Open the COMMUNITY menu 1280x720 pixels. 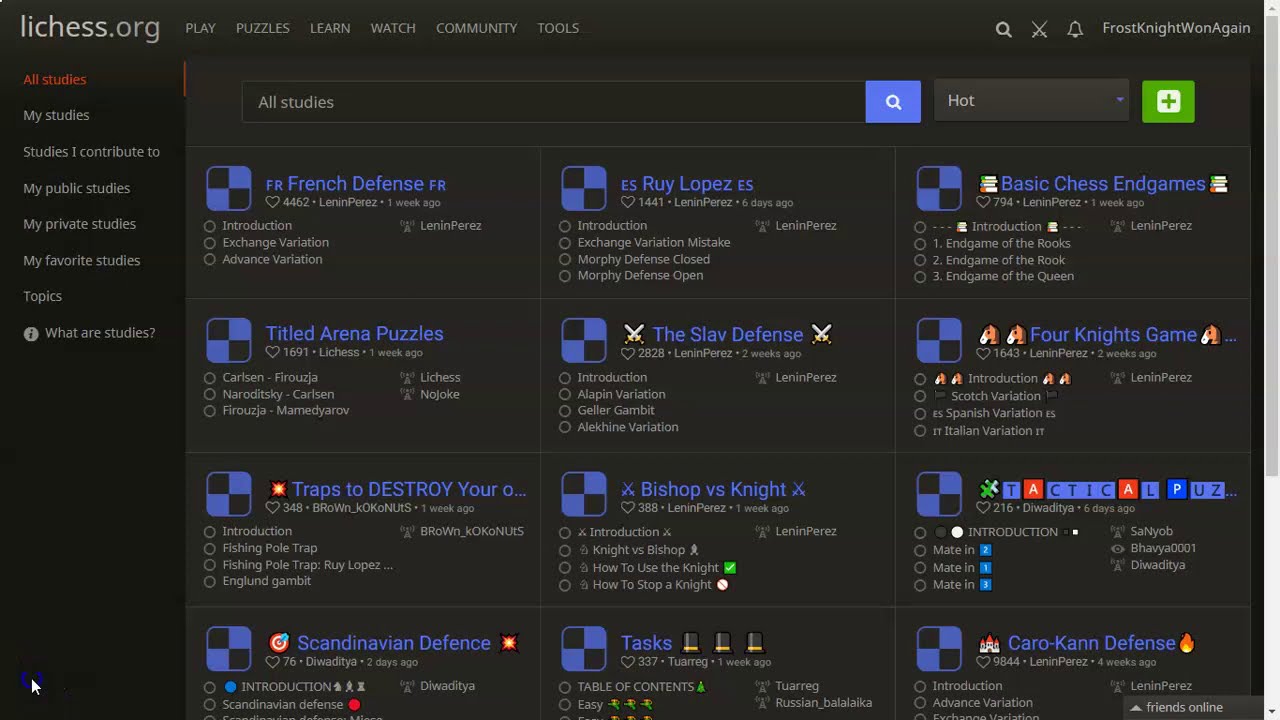pyautogui.click(x=476, y=28)
